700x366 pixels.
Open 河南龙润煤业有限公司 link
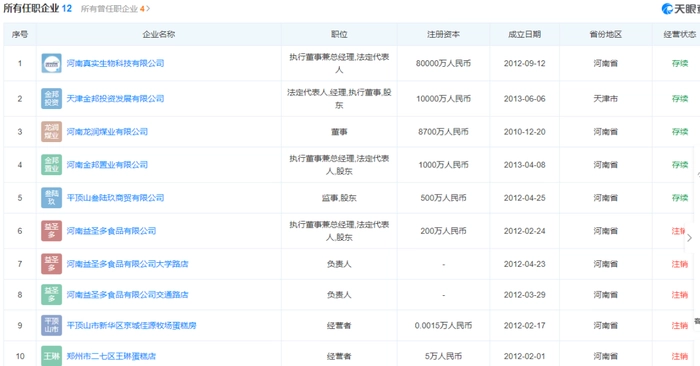(107, 132)
